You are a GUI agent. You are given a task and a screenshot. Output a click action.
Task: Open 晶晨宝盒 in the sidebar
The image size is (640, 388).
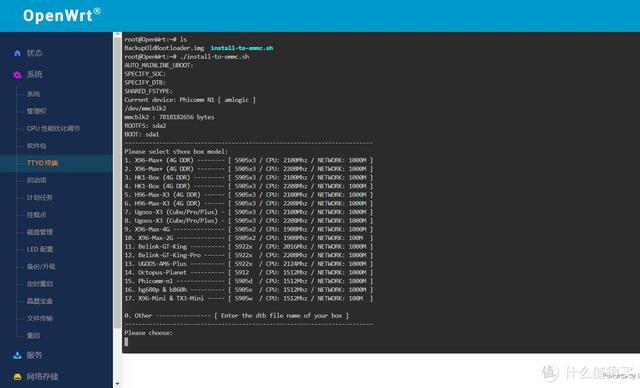click(40, 301)
